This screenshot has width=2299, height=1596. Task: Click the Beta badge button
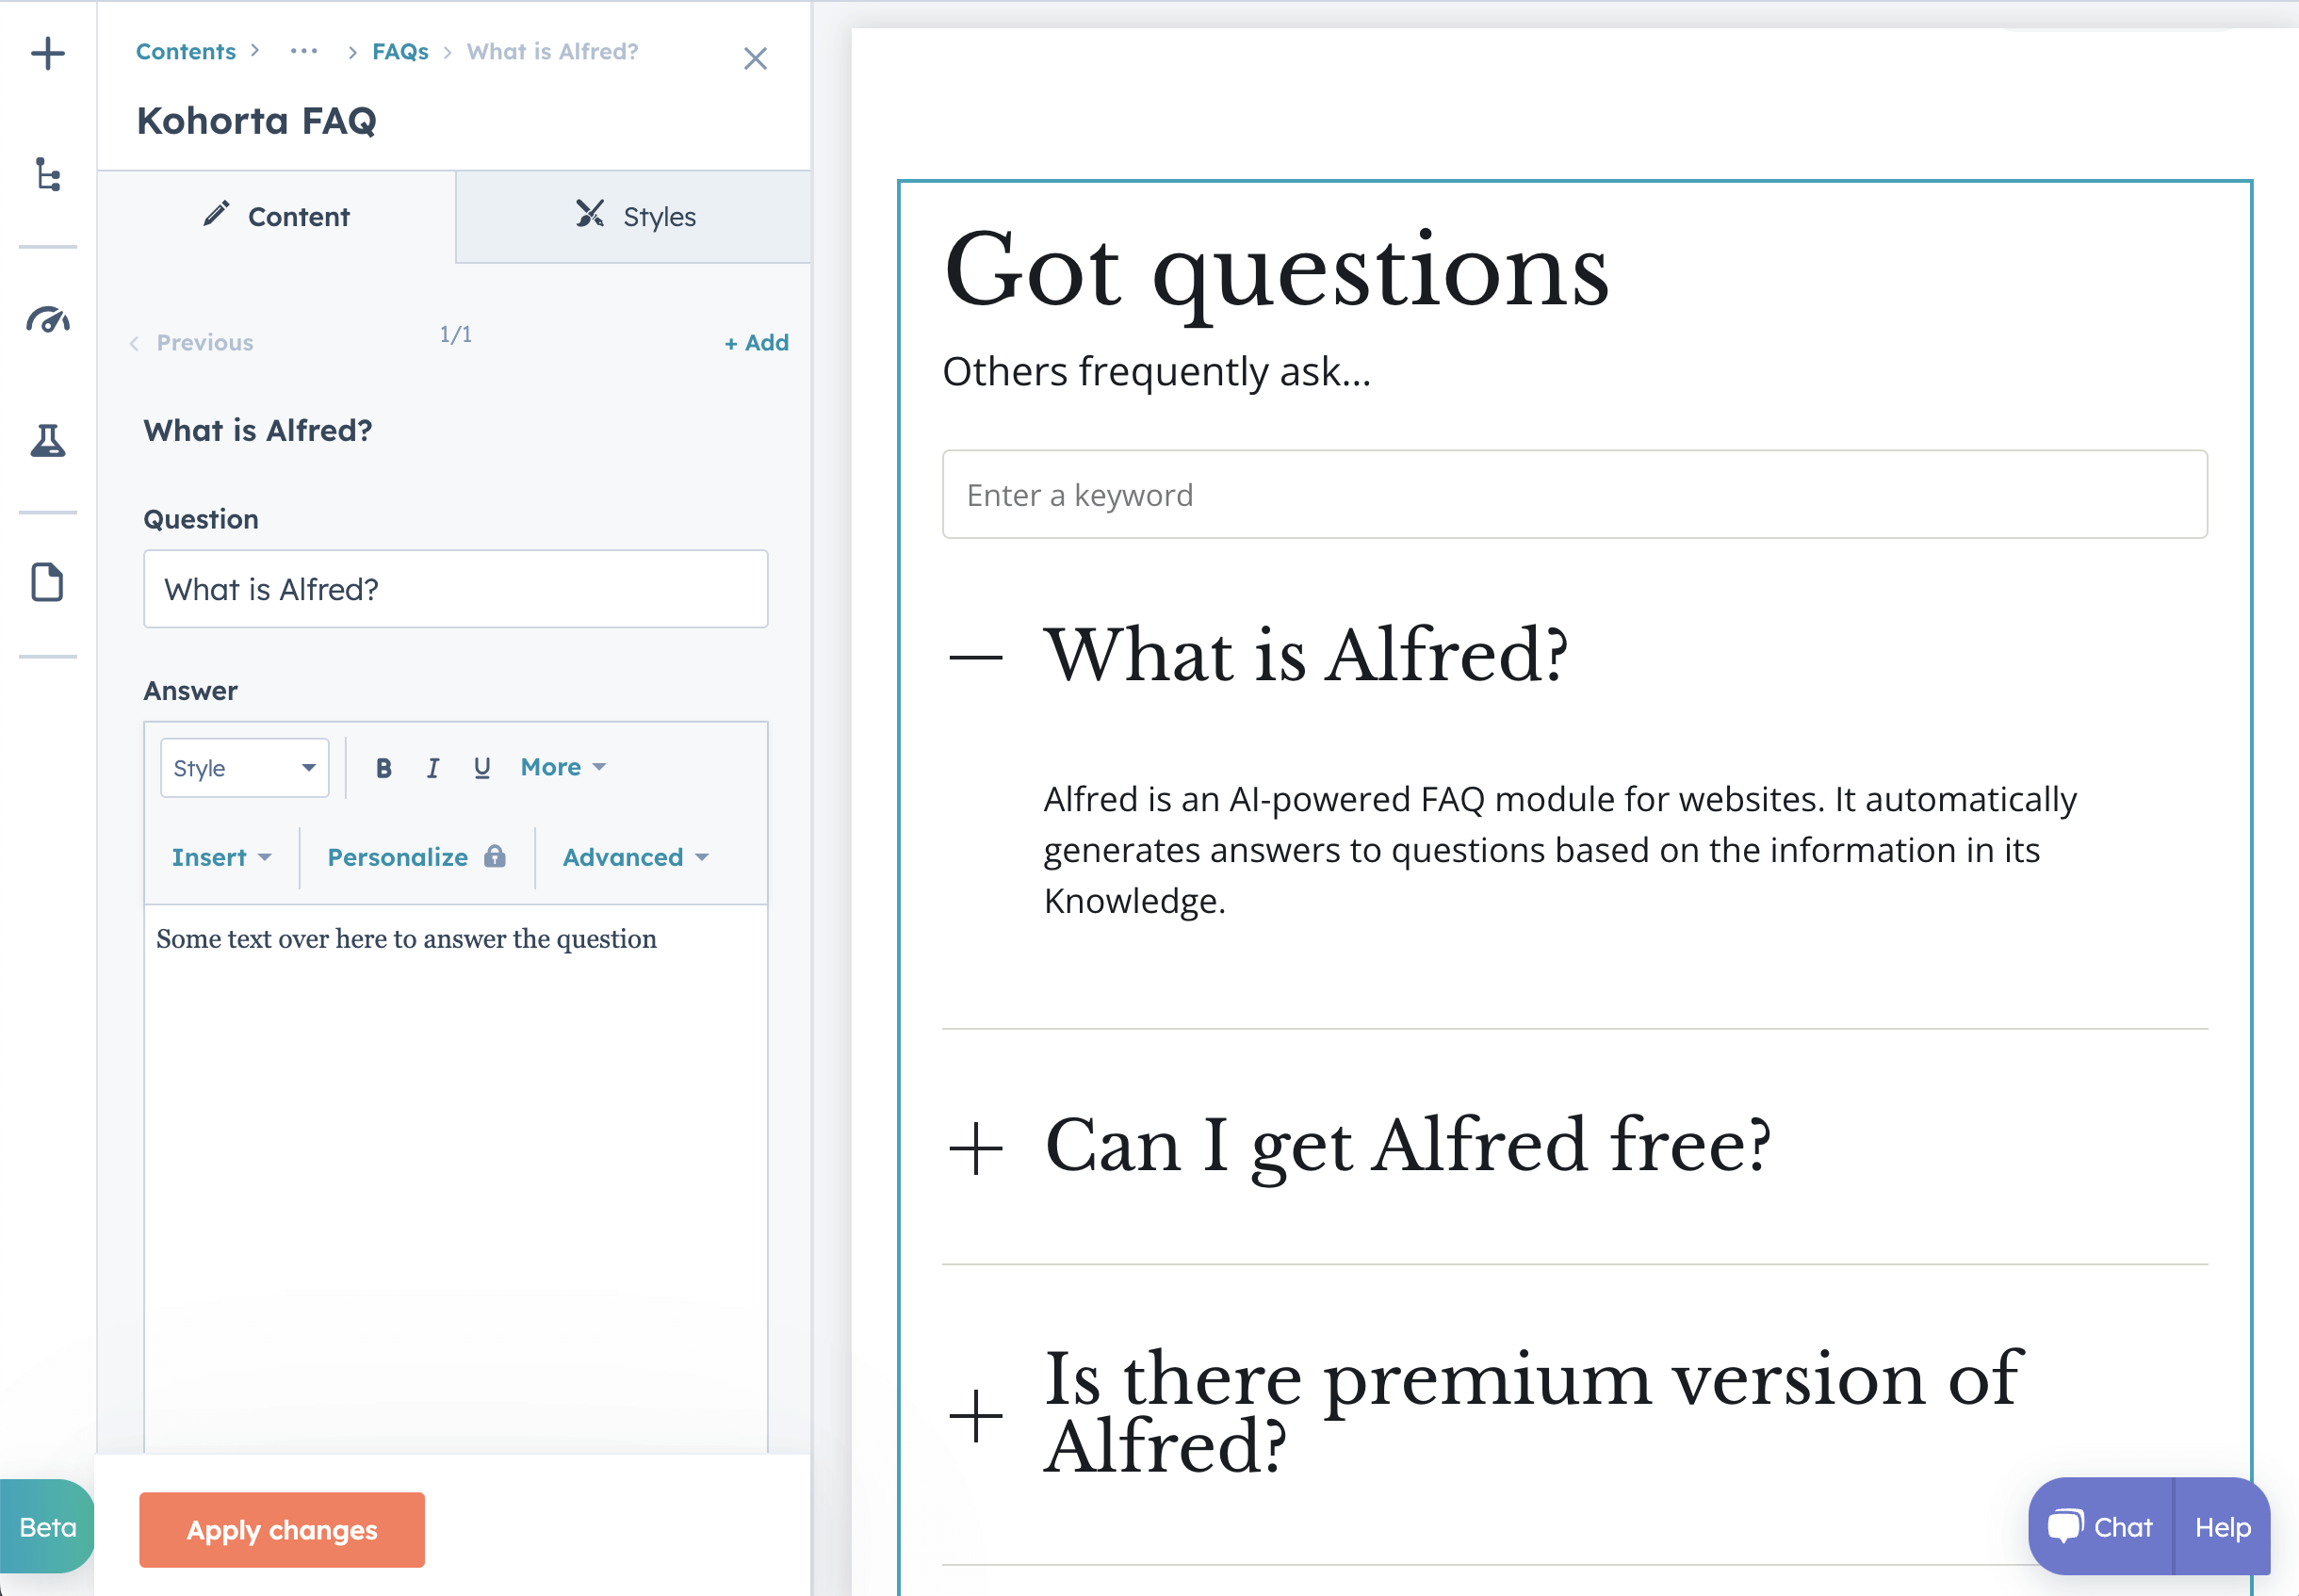47,1527
